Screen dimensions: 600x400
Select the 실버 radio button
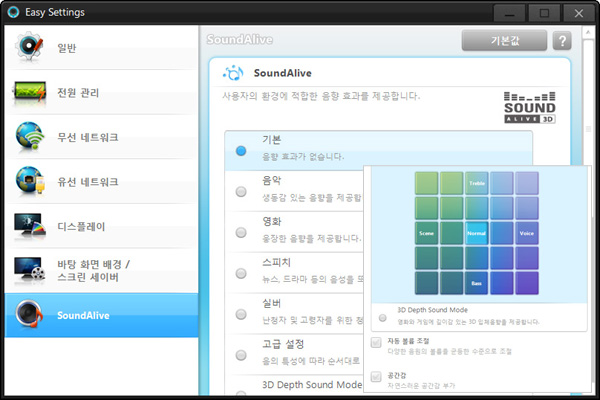241,314
